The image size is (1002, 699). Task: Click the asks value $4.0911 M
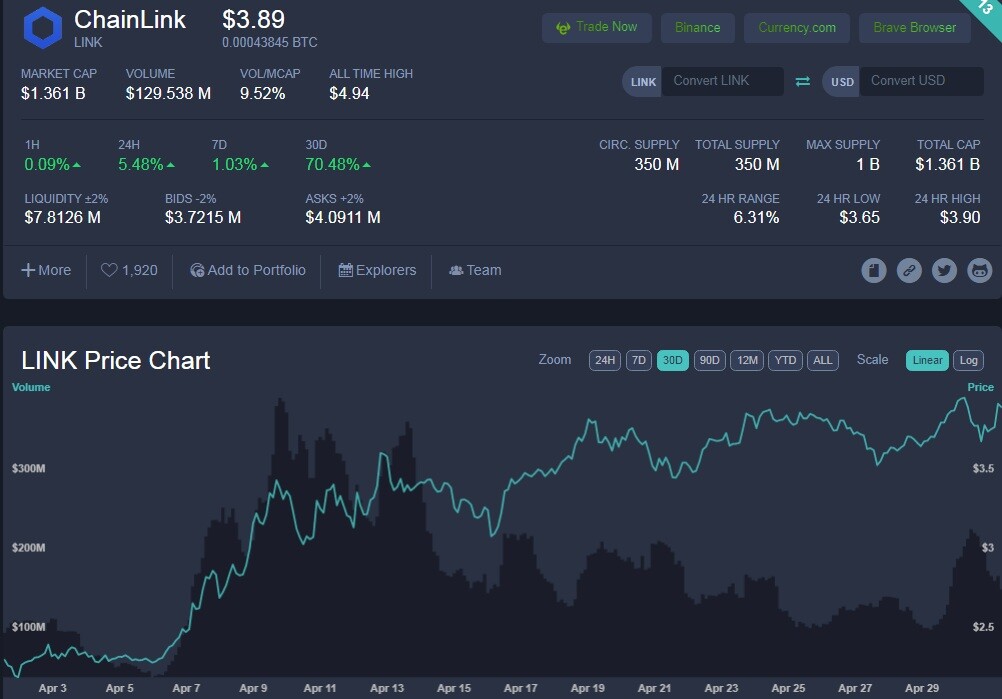[343, 217]
